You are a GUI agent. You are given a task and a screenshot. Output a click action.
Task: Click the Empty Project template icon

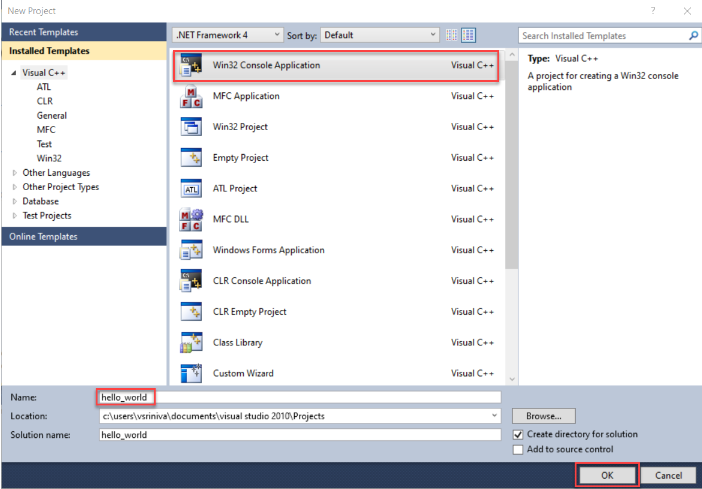[191, 158]
